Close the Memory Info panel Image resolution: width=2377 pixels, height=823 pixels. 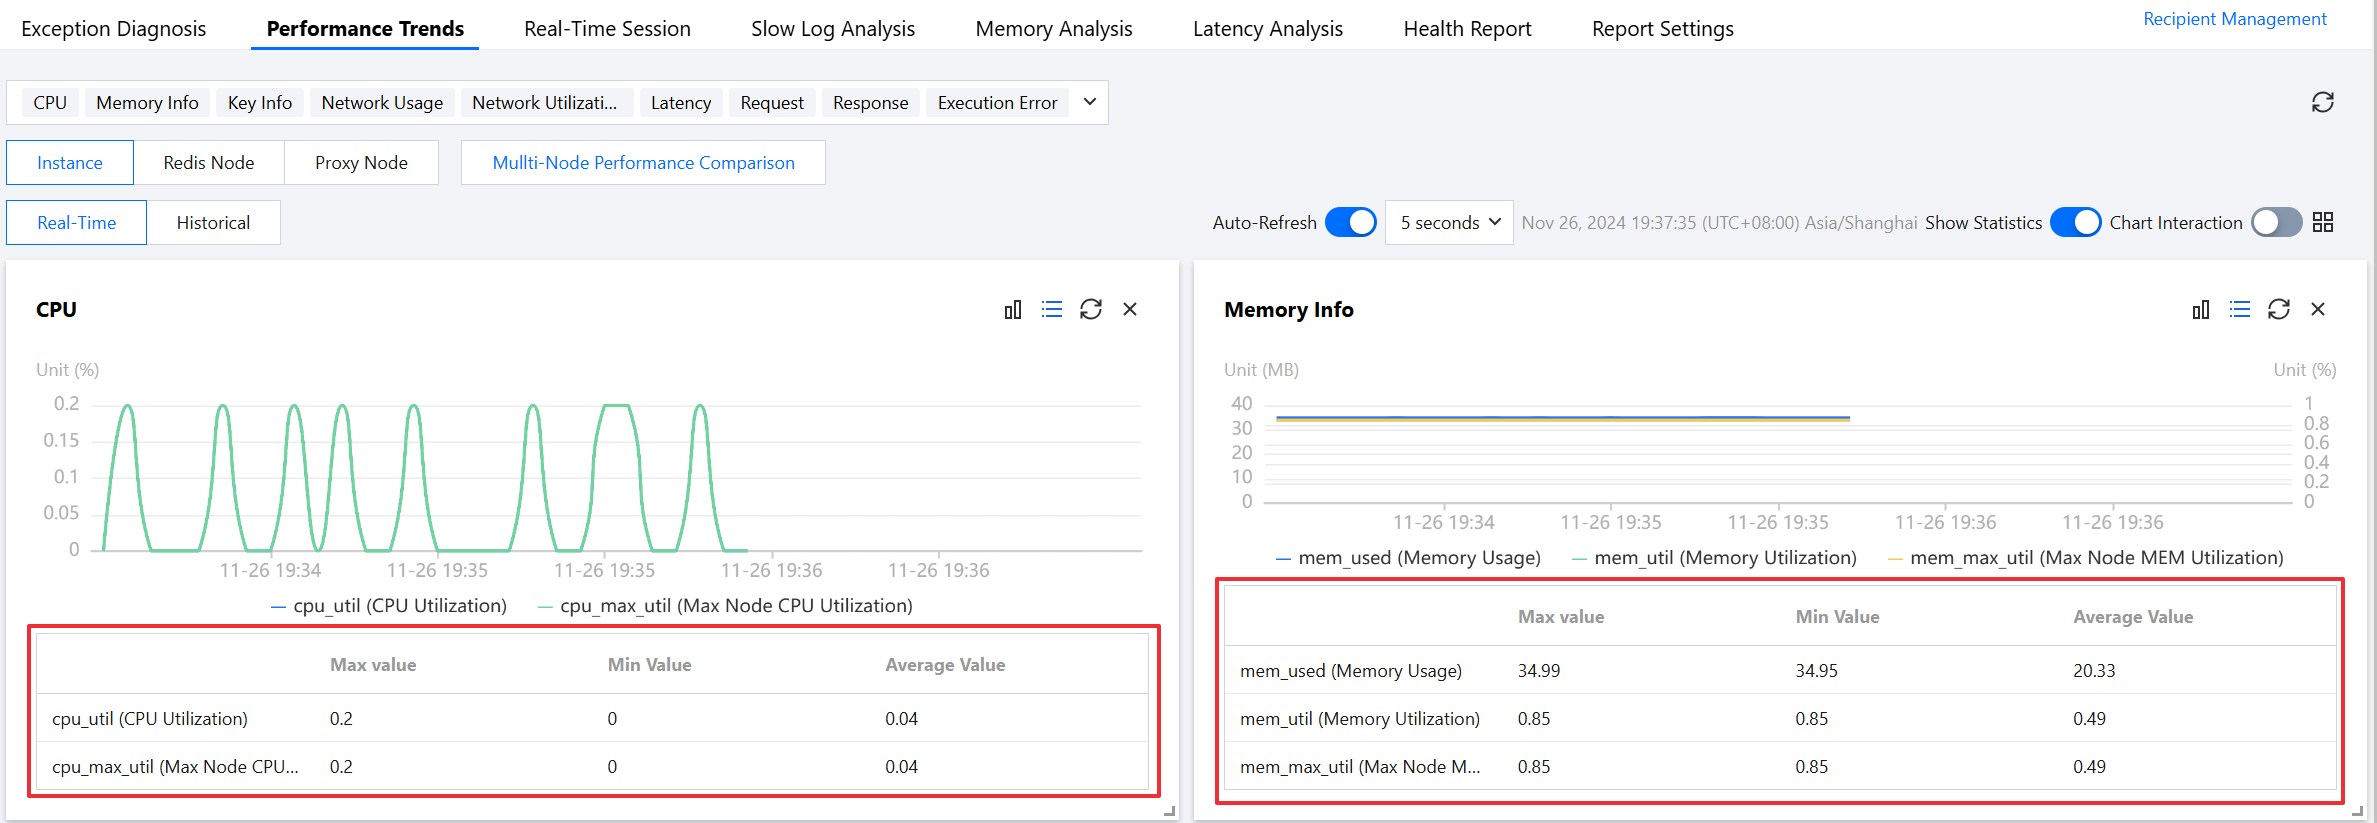coord(2318,310)
